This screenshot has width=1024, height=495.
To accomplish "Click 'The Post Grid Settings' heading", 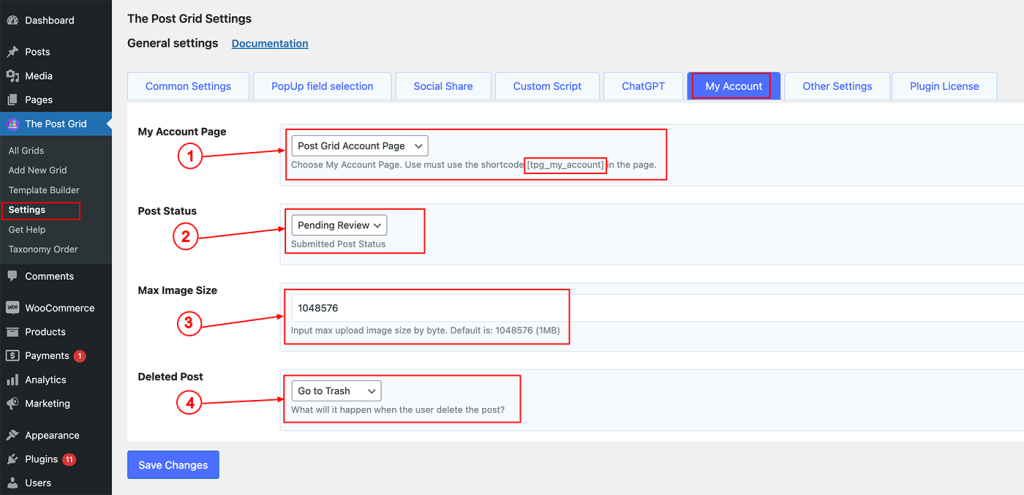I will point(189,19).
